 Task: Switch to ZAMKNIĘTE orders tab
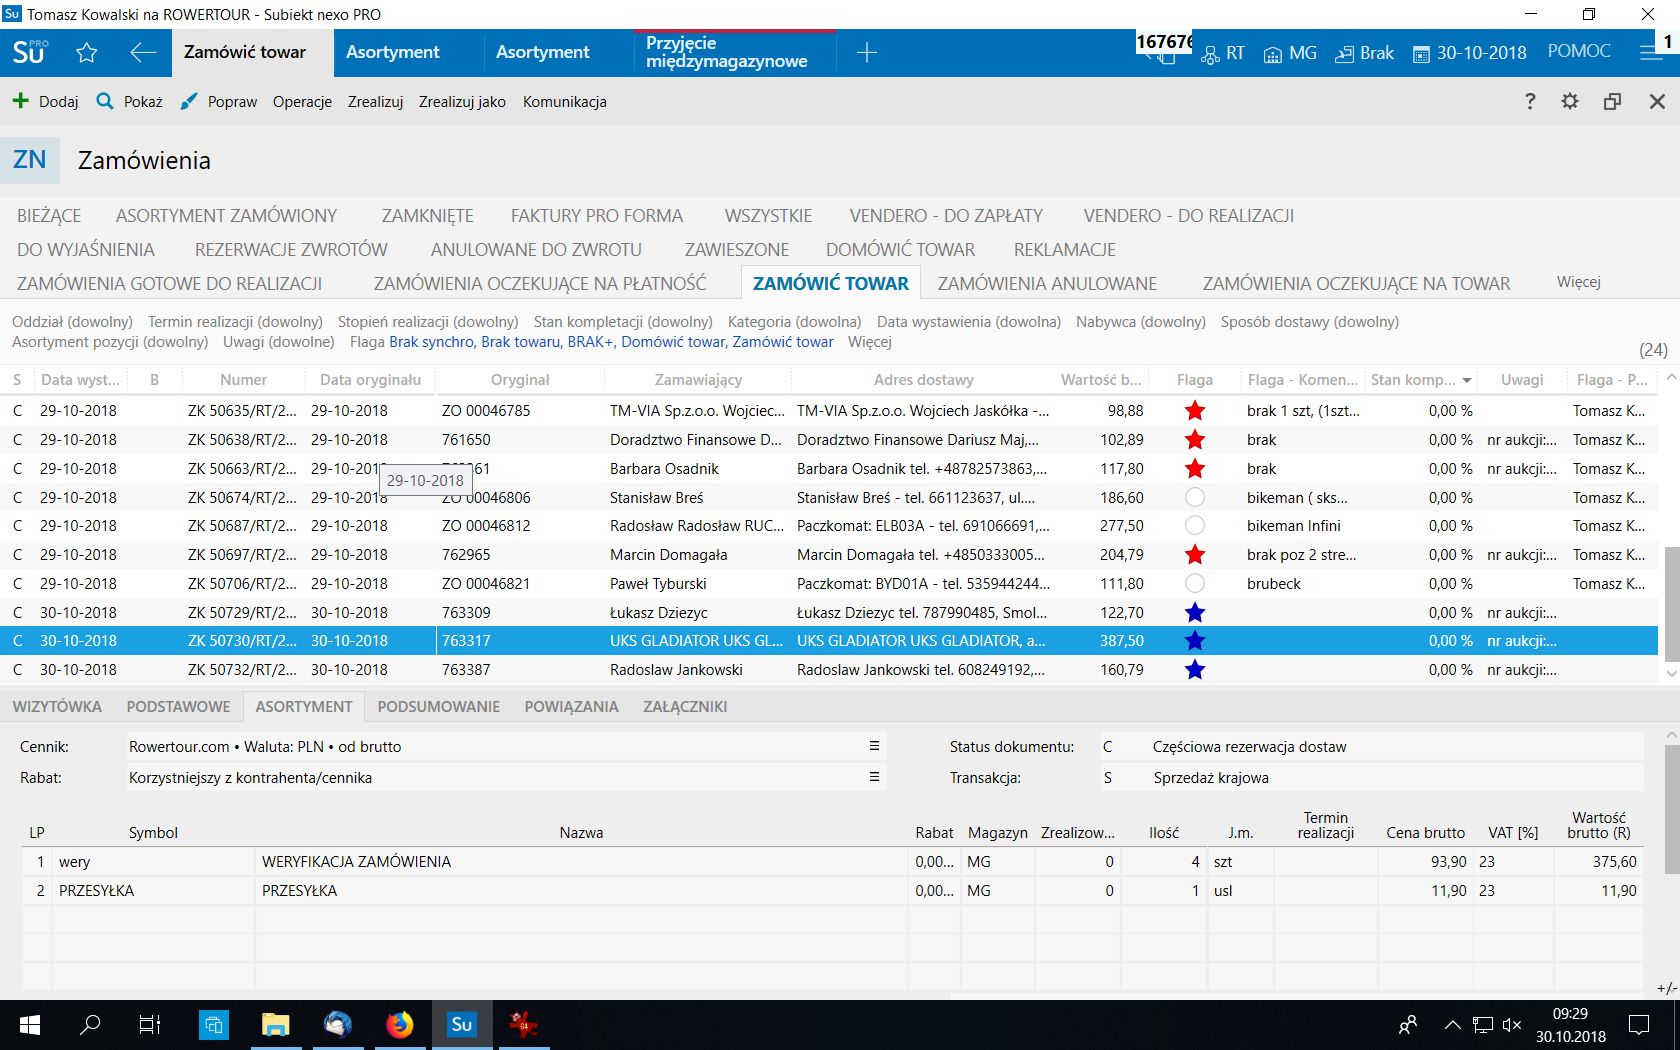pos(427,216)
